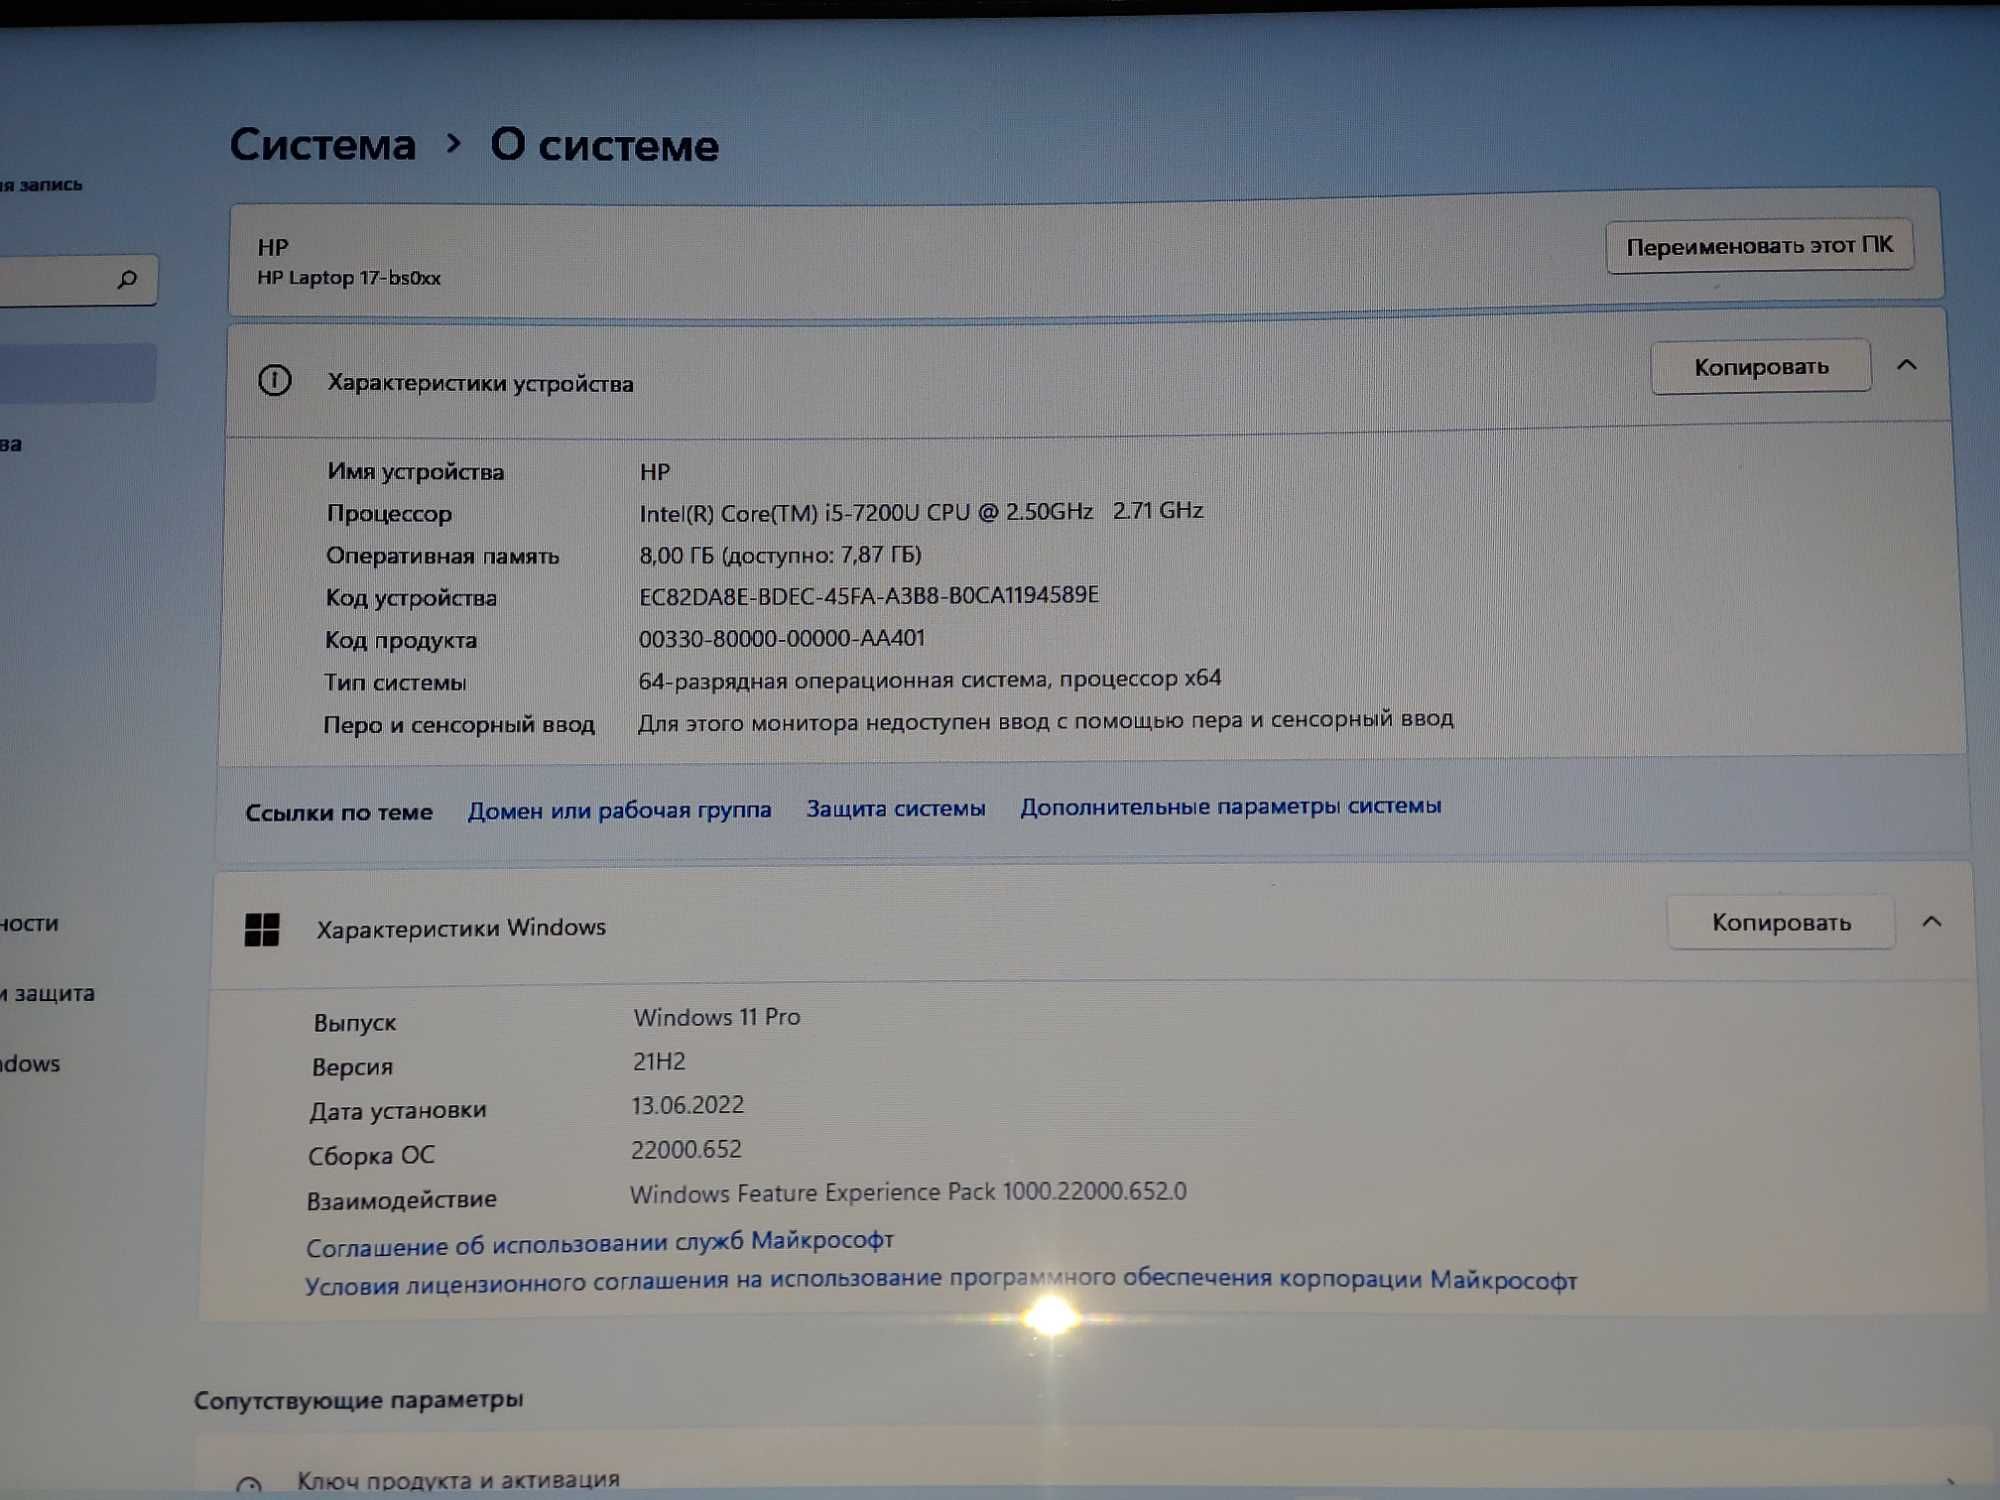This screenshot has width=2000, height=1500.
Task: Open sidebar item ending in 'dows'
Action: tap(30, 1064)
